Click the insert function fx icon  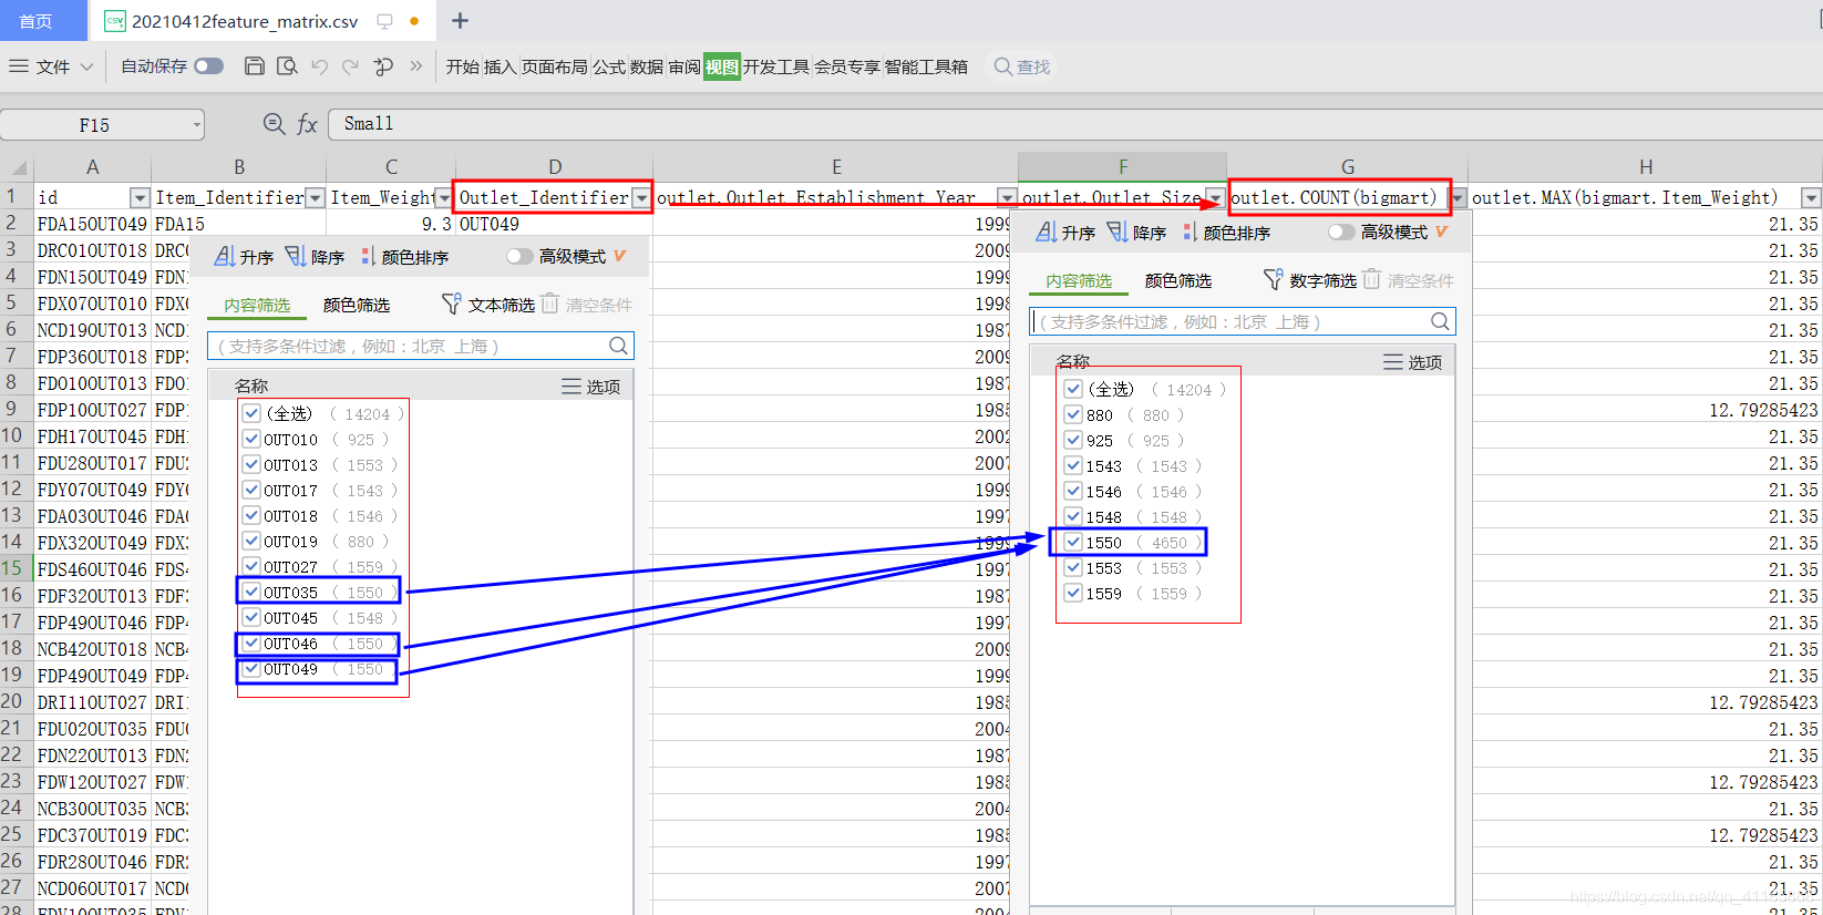(307, 124)
